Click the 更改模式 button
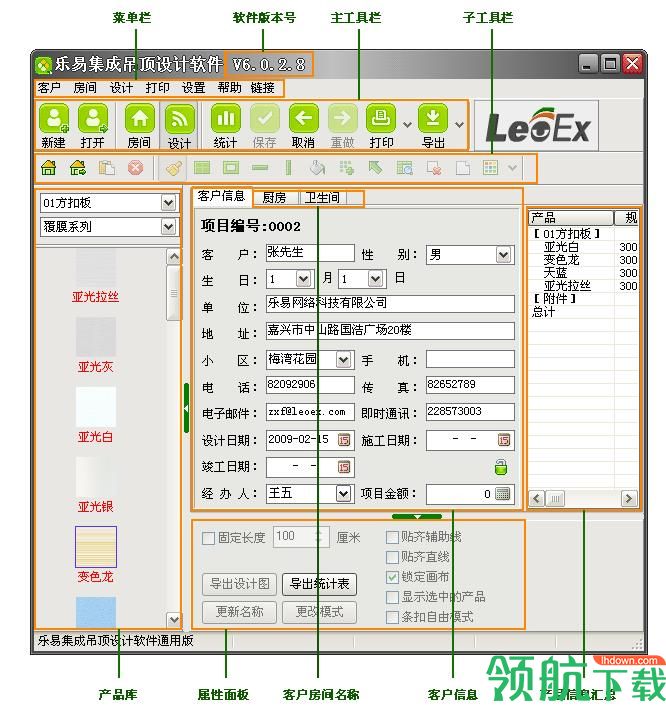The width and height of the screenshot is (666, 708). [x=319, y=612]
